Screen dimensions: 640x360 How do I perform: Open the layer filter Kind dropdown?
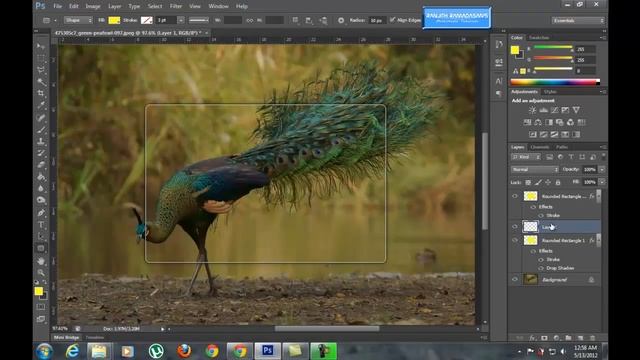point(526,157)
